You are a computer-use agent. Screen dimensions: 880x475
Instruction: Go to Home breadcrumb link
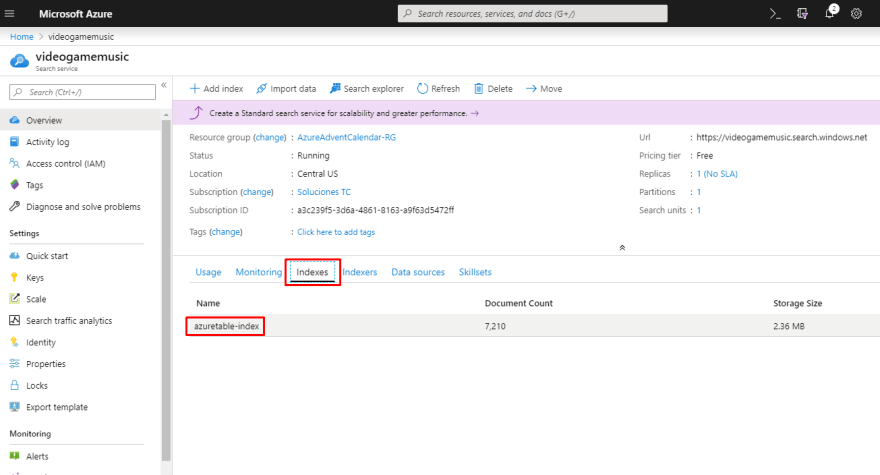pyautogui.click(x=22, y=36)
